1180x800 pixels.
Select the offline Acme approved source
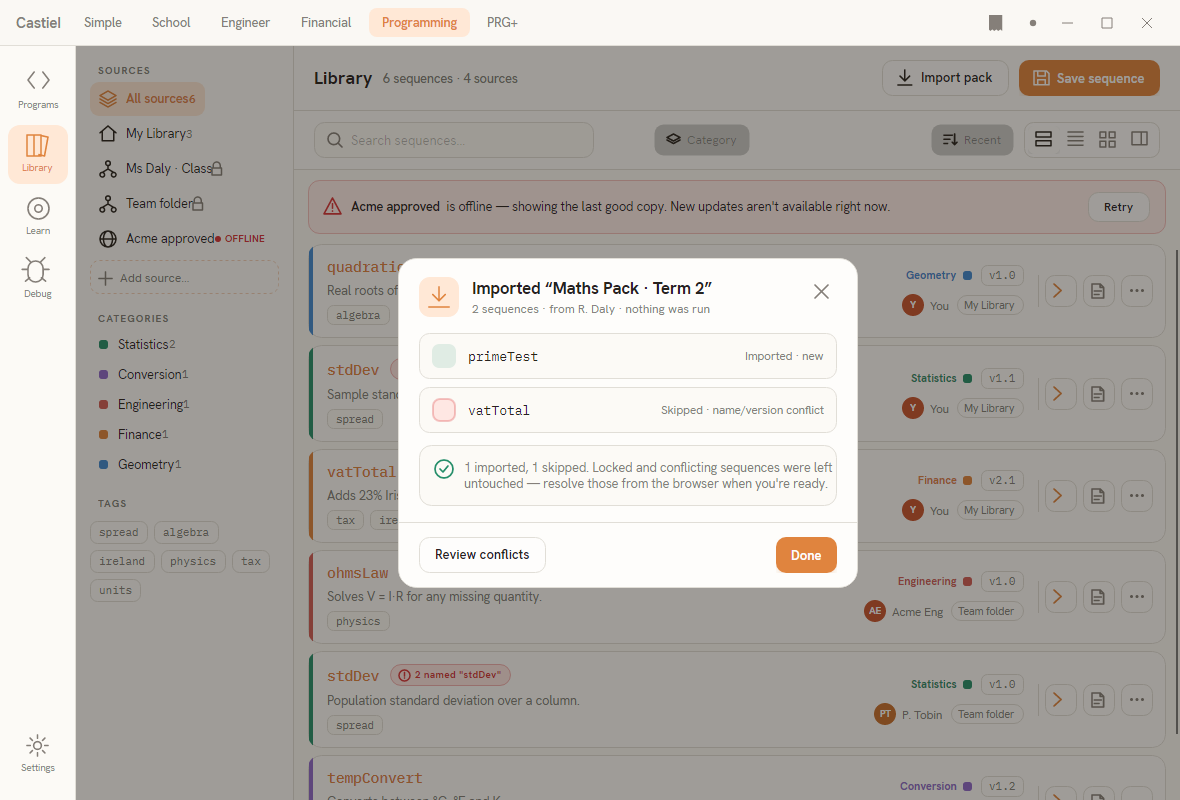point(182,239)
